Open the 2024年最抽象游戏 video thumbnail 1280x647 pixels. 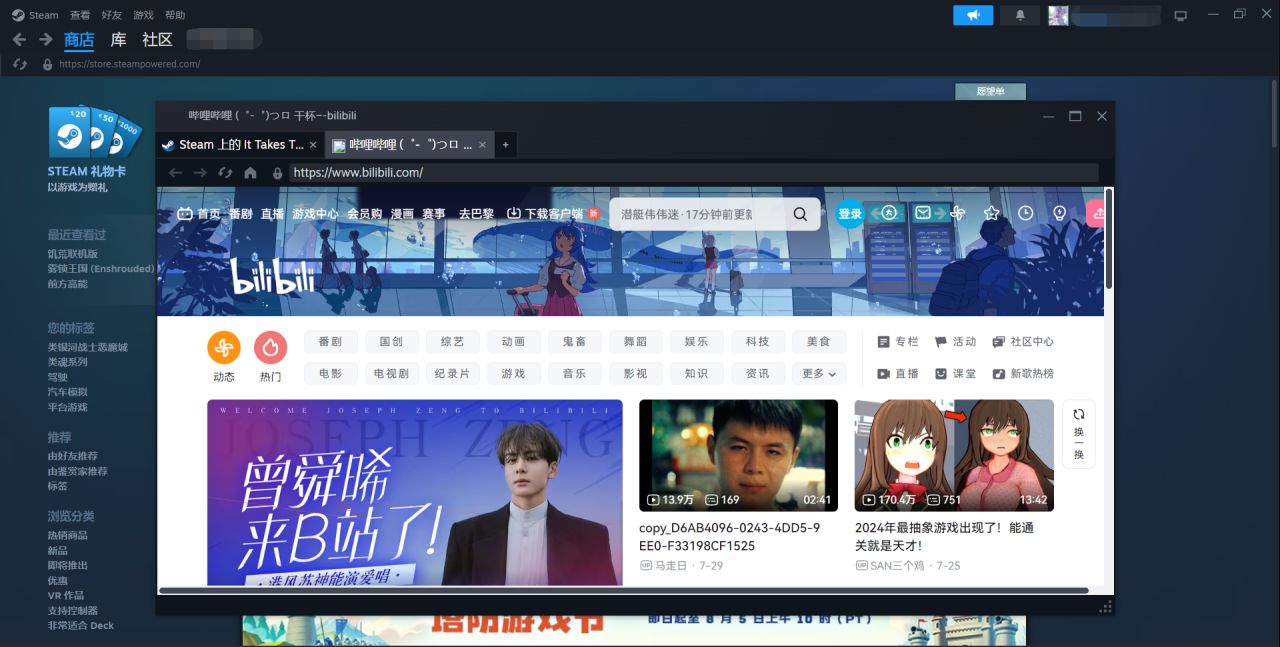(954, 456)
